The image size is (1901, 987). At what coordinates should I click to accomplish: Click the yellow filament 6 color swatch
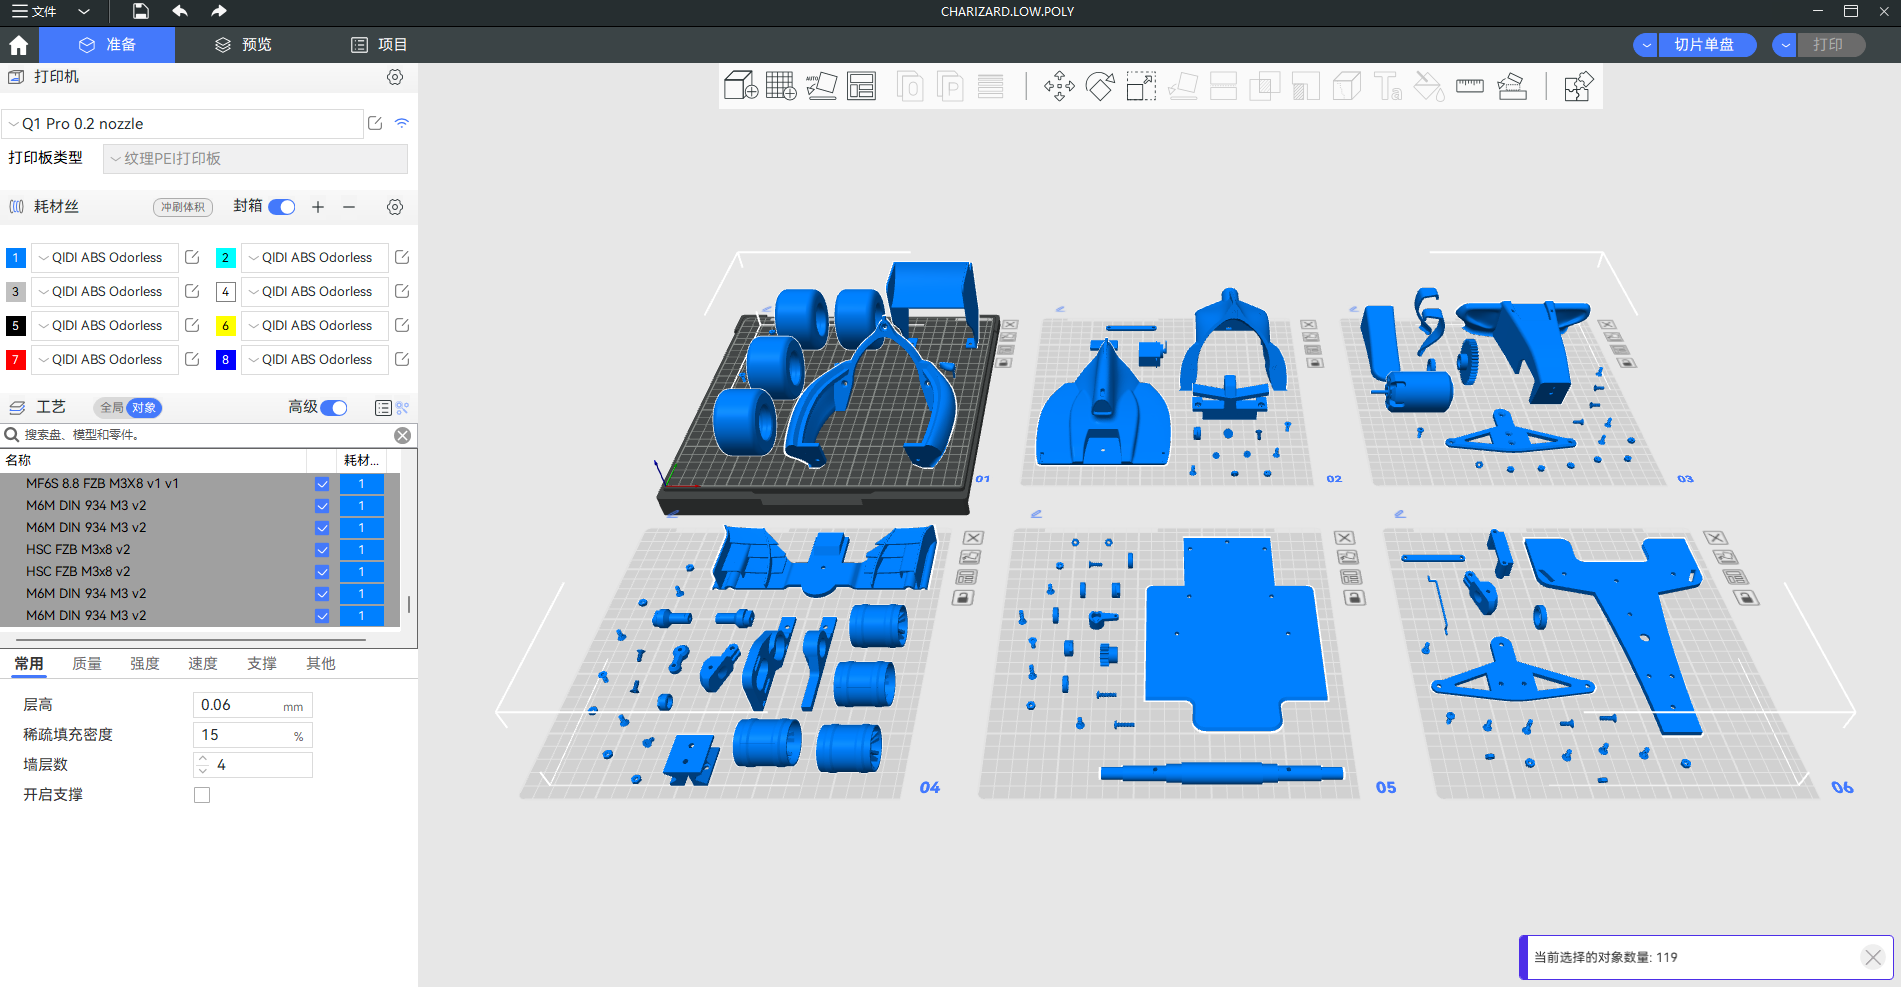[226, 326]
